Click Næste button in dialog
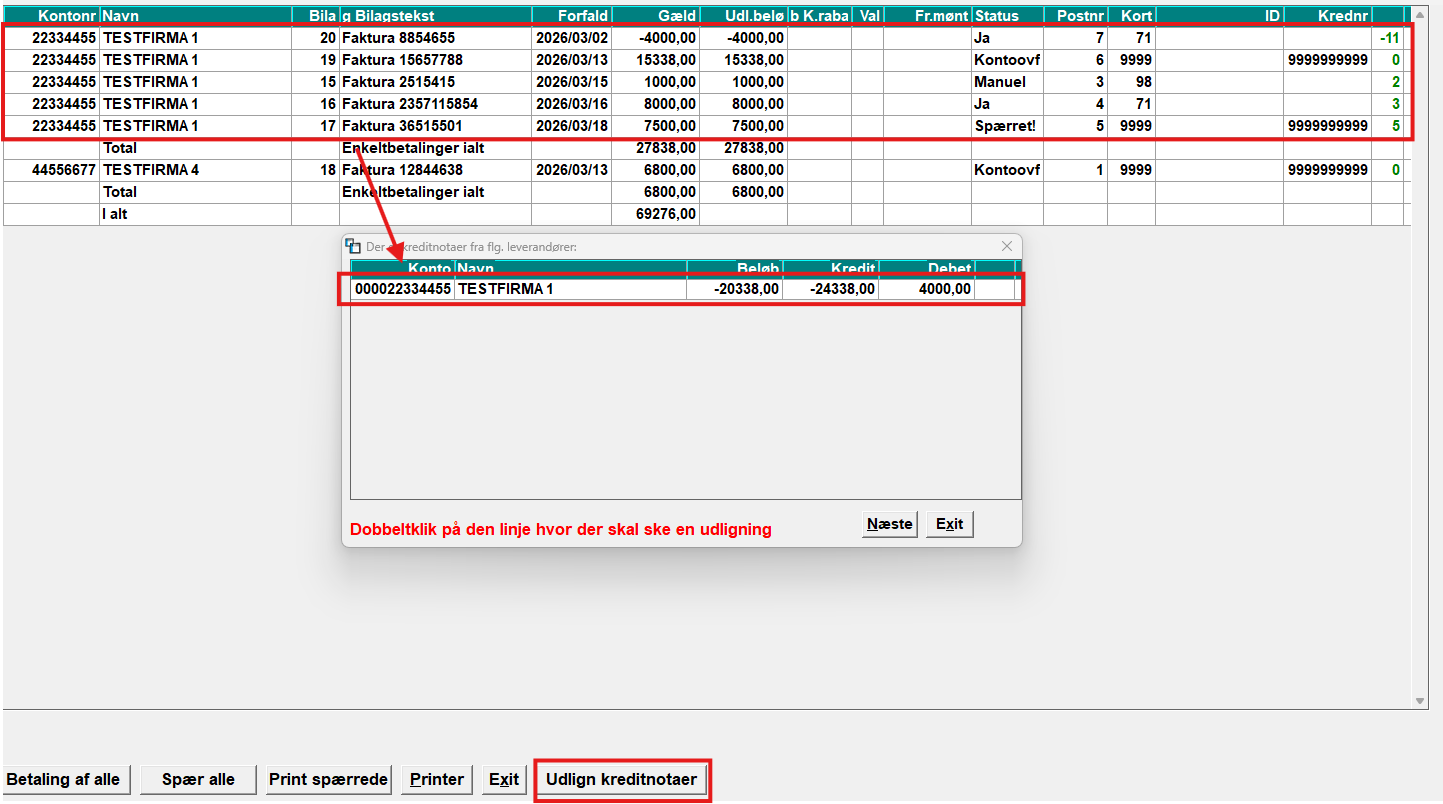1443x804 pixels. (x=889, y=524)
